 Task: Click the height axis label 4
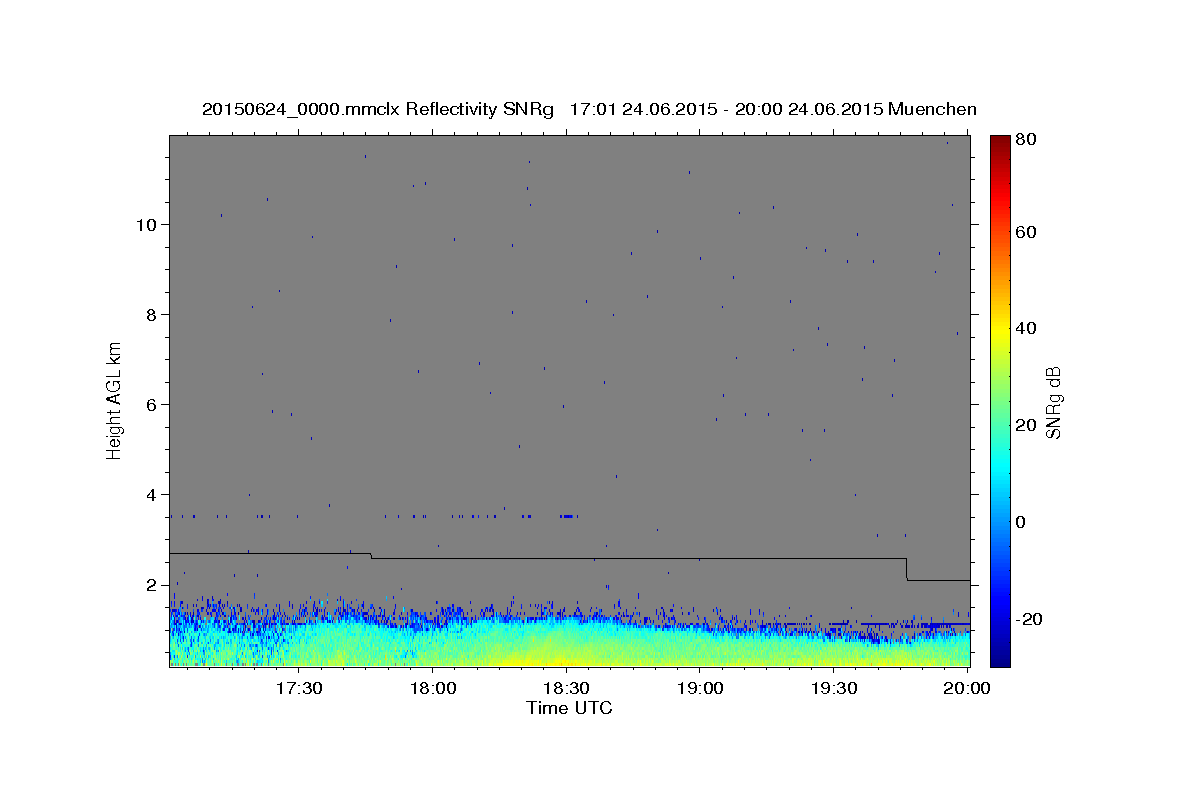click(150, 494)
